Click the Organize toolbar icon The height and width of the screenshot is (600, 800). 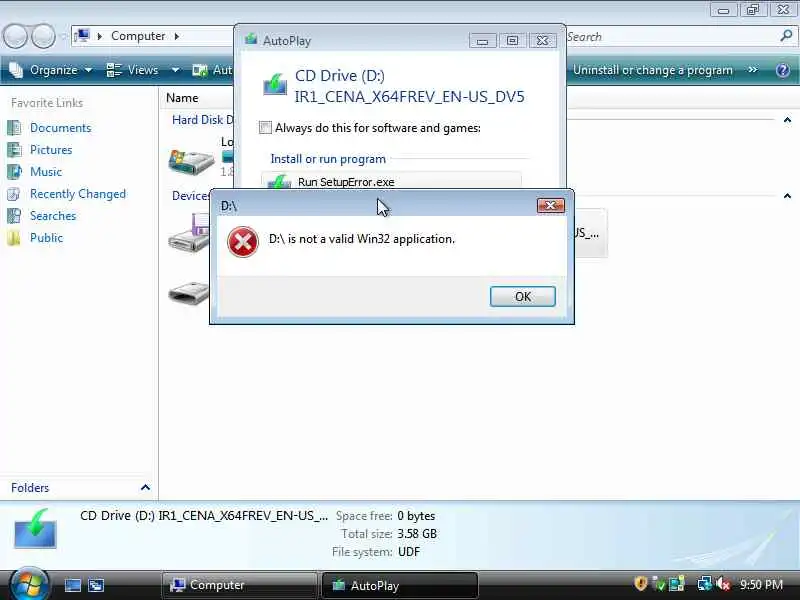[x=16, y=70]
